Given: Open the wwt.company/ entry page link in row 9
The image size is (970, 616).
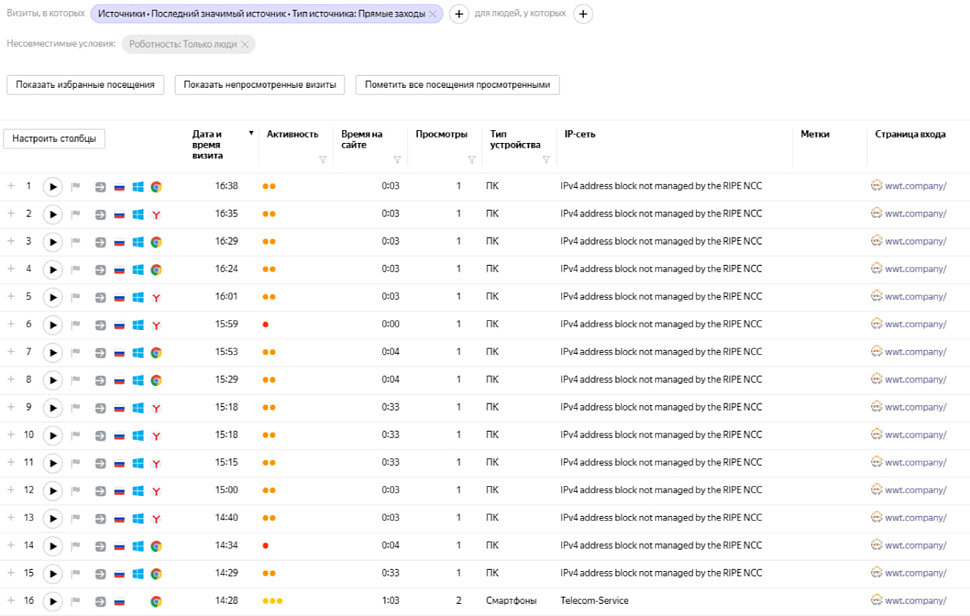Looking at the screenshot, I should [x=915, y=407].
